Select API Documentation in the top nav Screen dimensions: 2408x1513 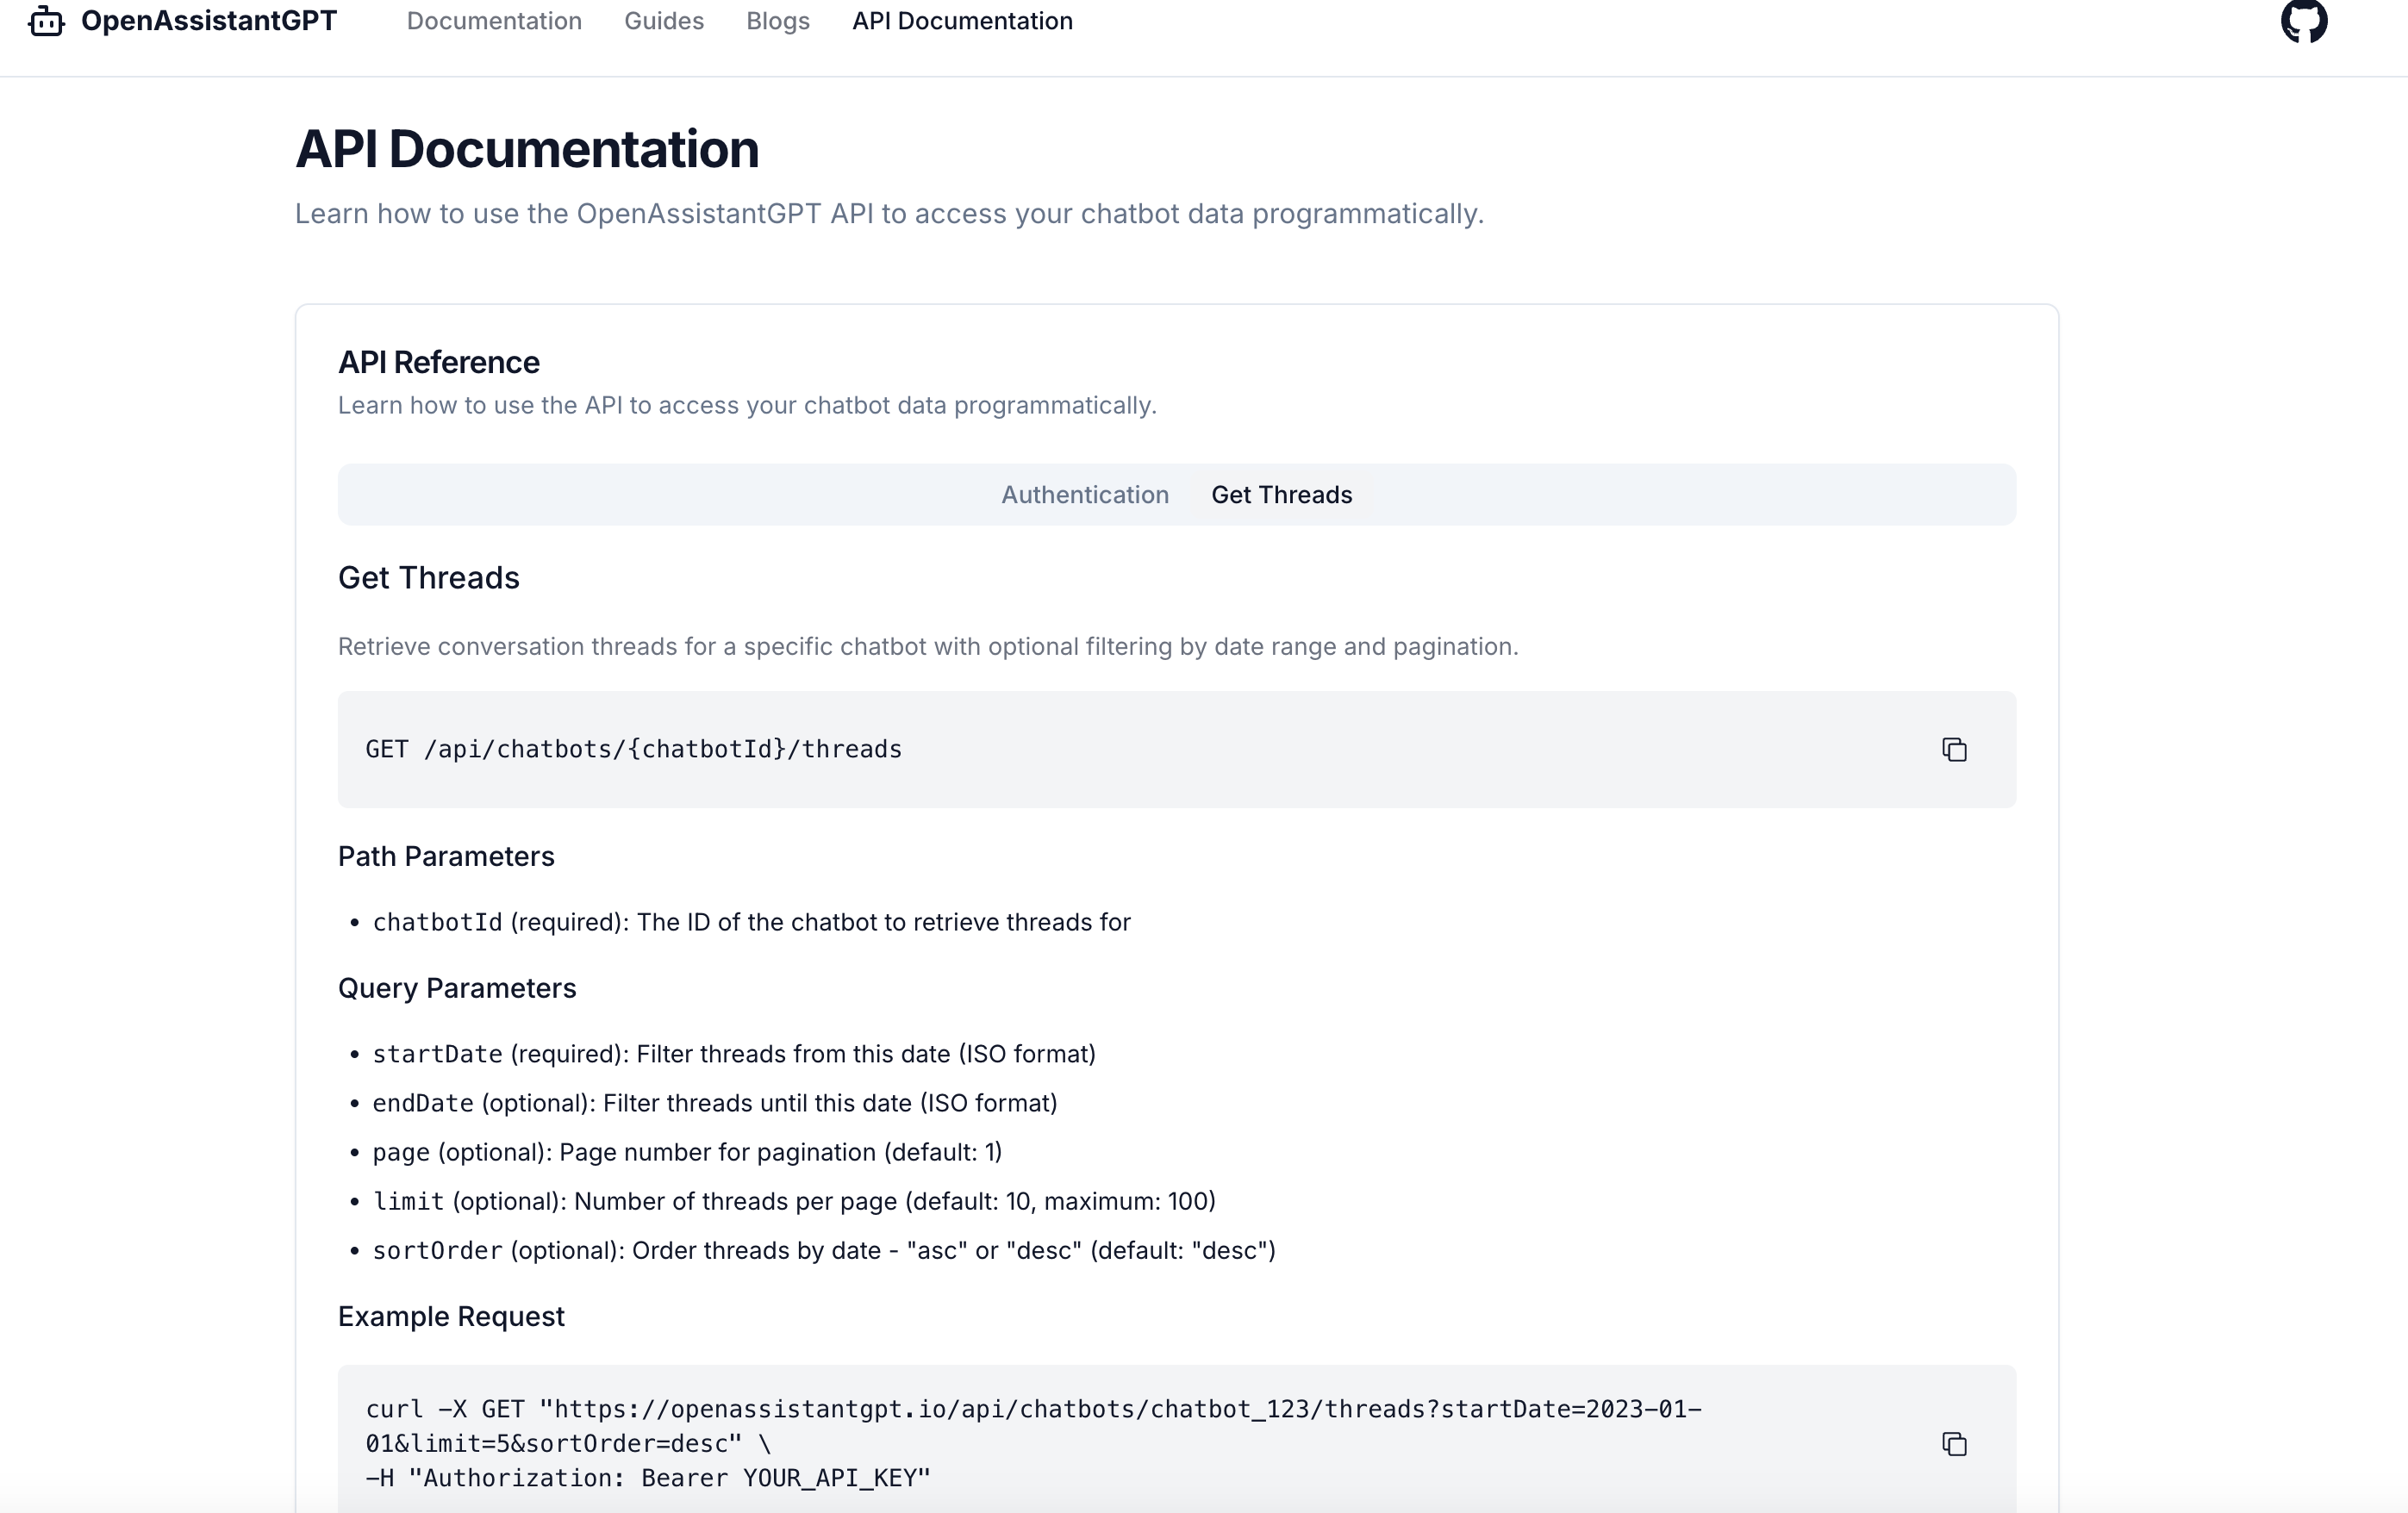click(961, 21)
